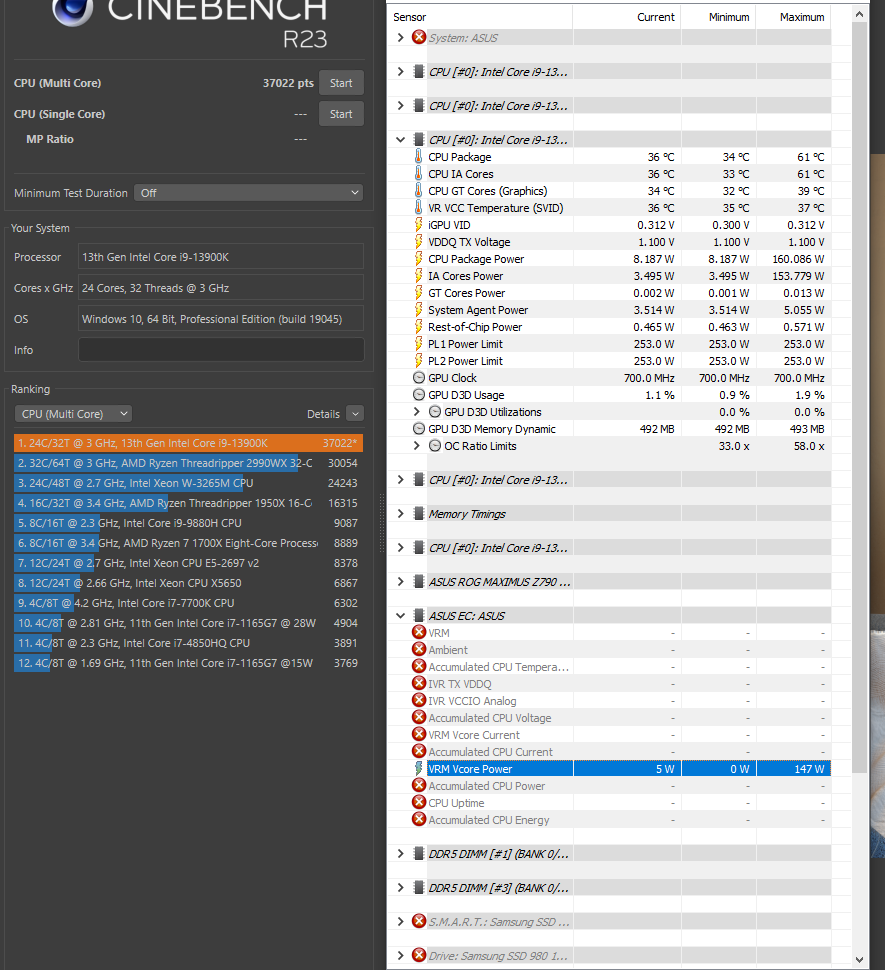This screenshot has height=970, width=885.
Task: Click the GPU Clock circle icon
Action: (419, 377)
